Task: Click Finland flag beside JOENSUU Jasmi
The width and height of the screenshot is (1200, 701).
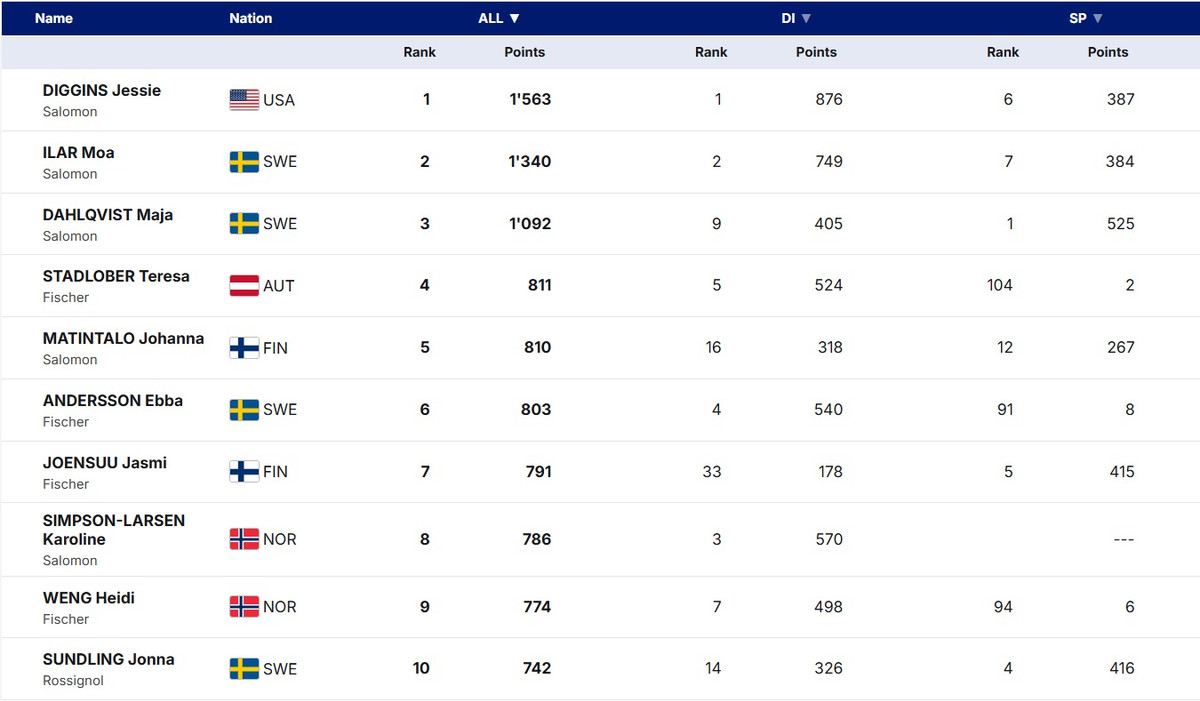Action: (244, 472)
